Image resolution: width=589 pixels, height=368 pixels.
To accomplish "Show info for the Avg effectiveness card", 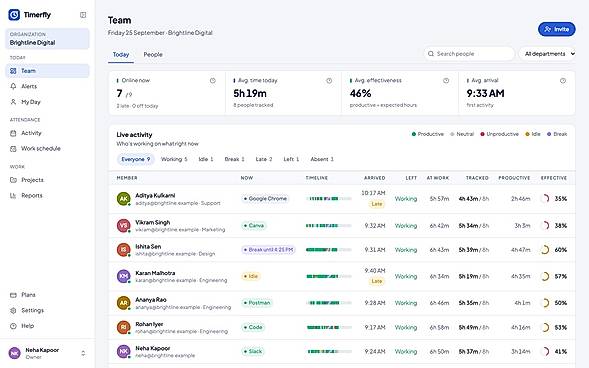I will (446, 80).
